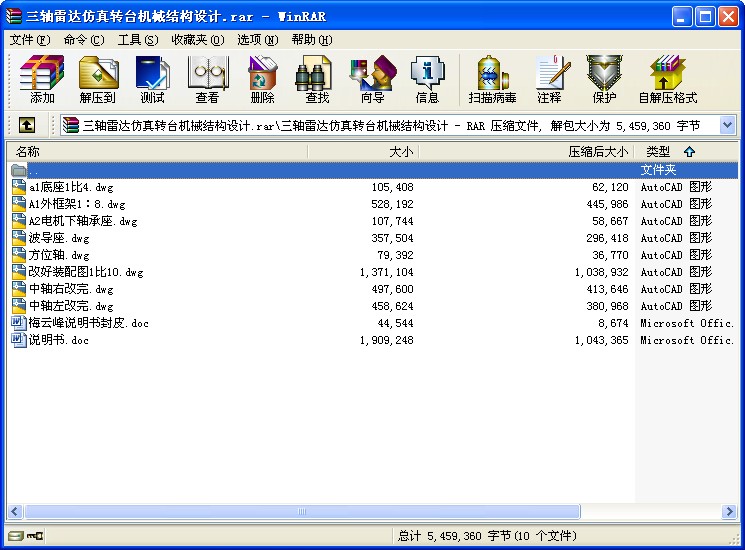Click the up-one-level folder arrow button
The height and width of the screenshot is (550, 745).
27,125
